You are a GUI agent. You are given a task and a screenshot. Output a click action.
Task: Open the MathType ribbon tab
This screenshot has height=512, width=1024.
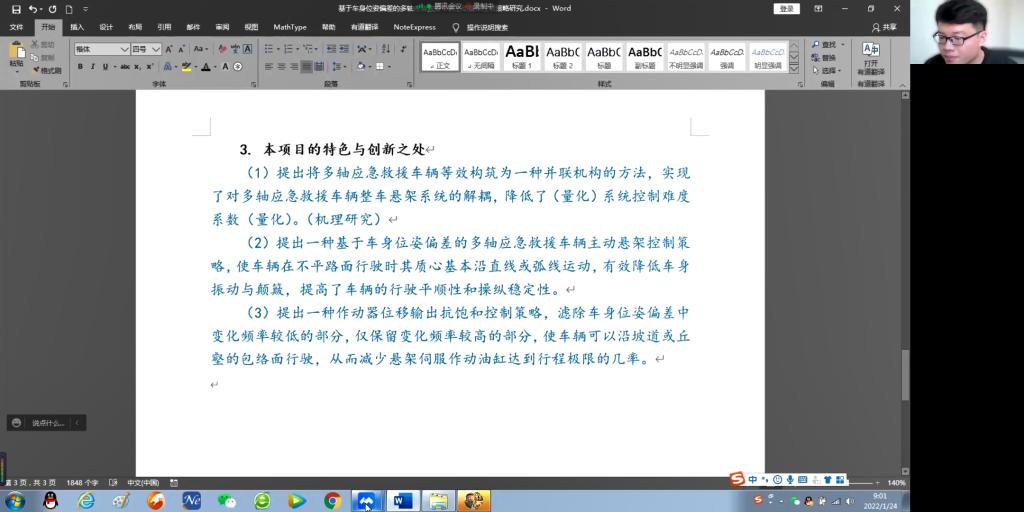point(290,27)
